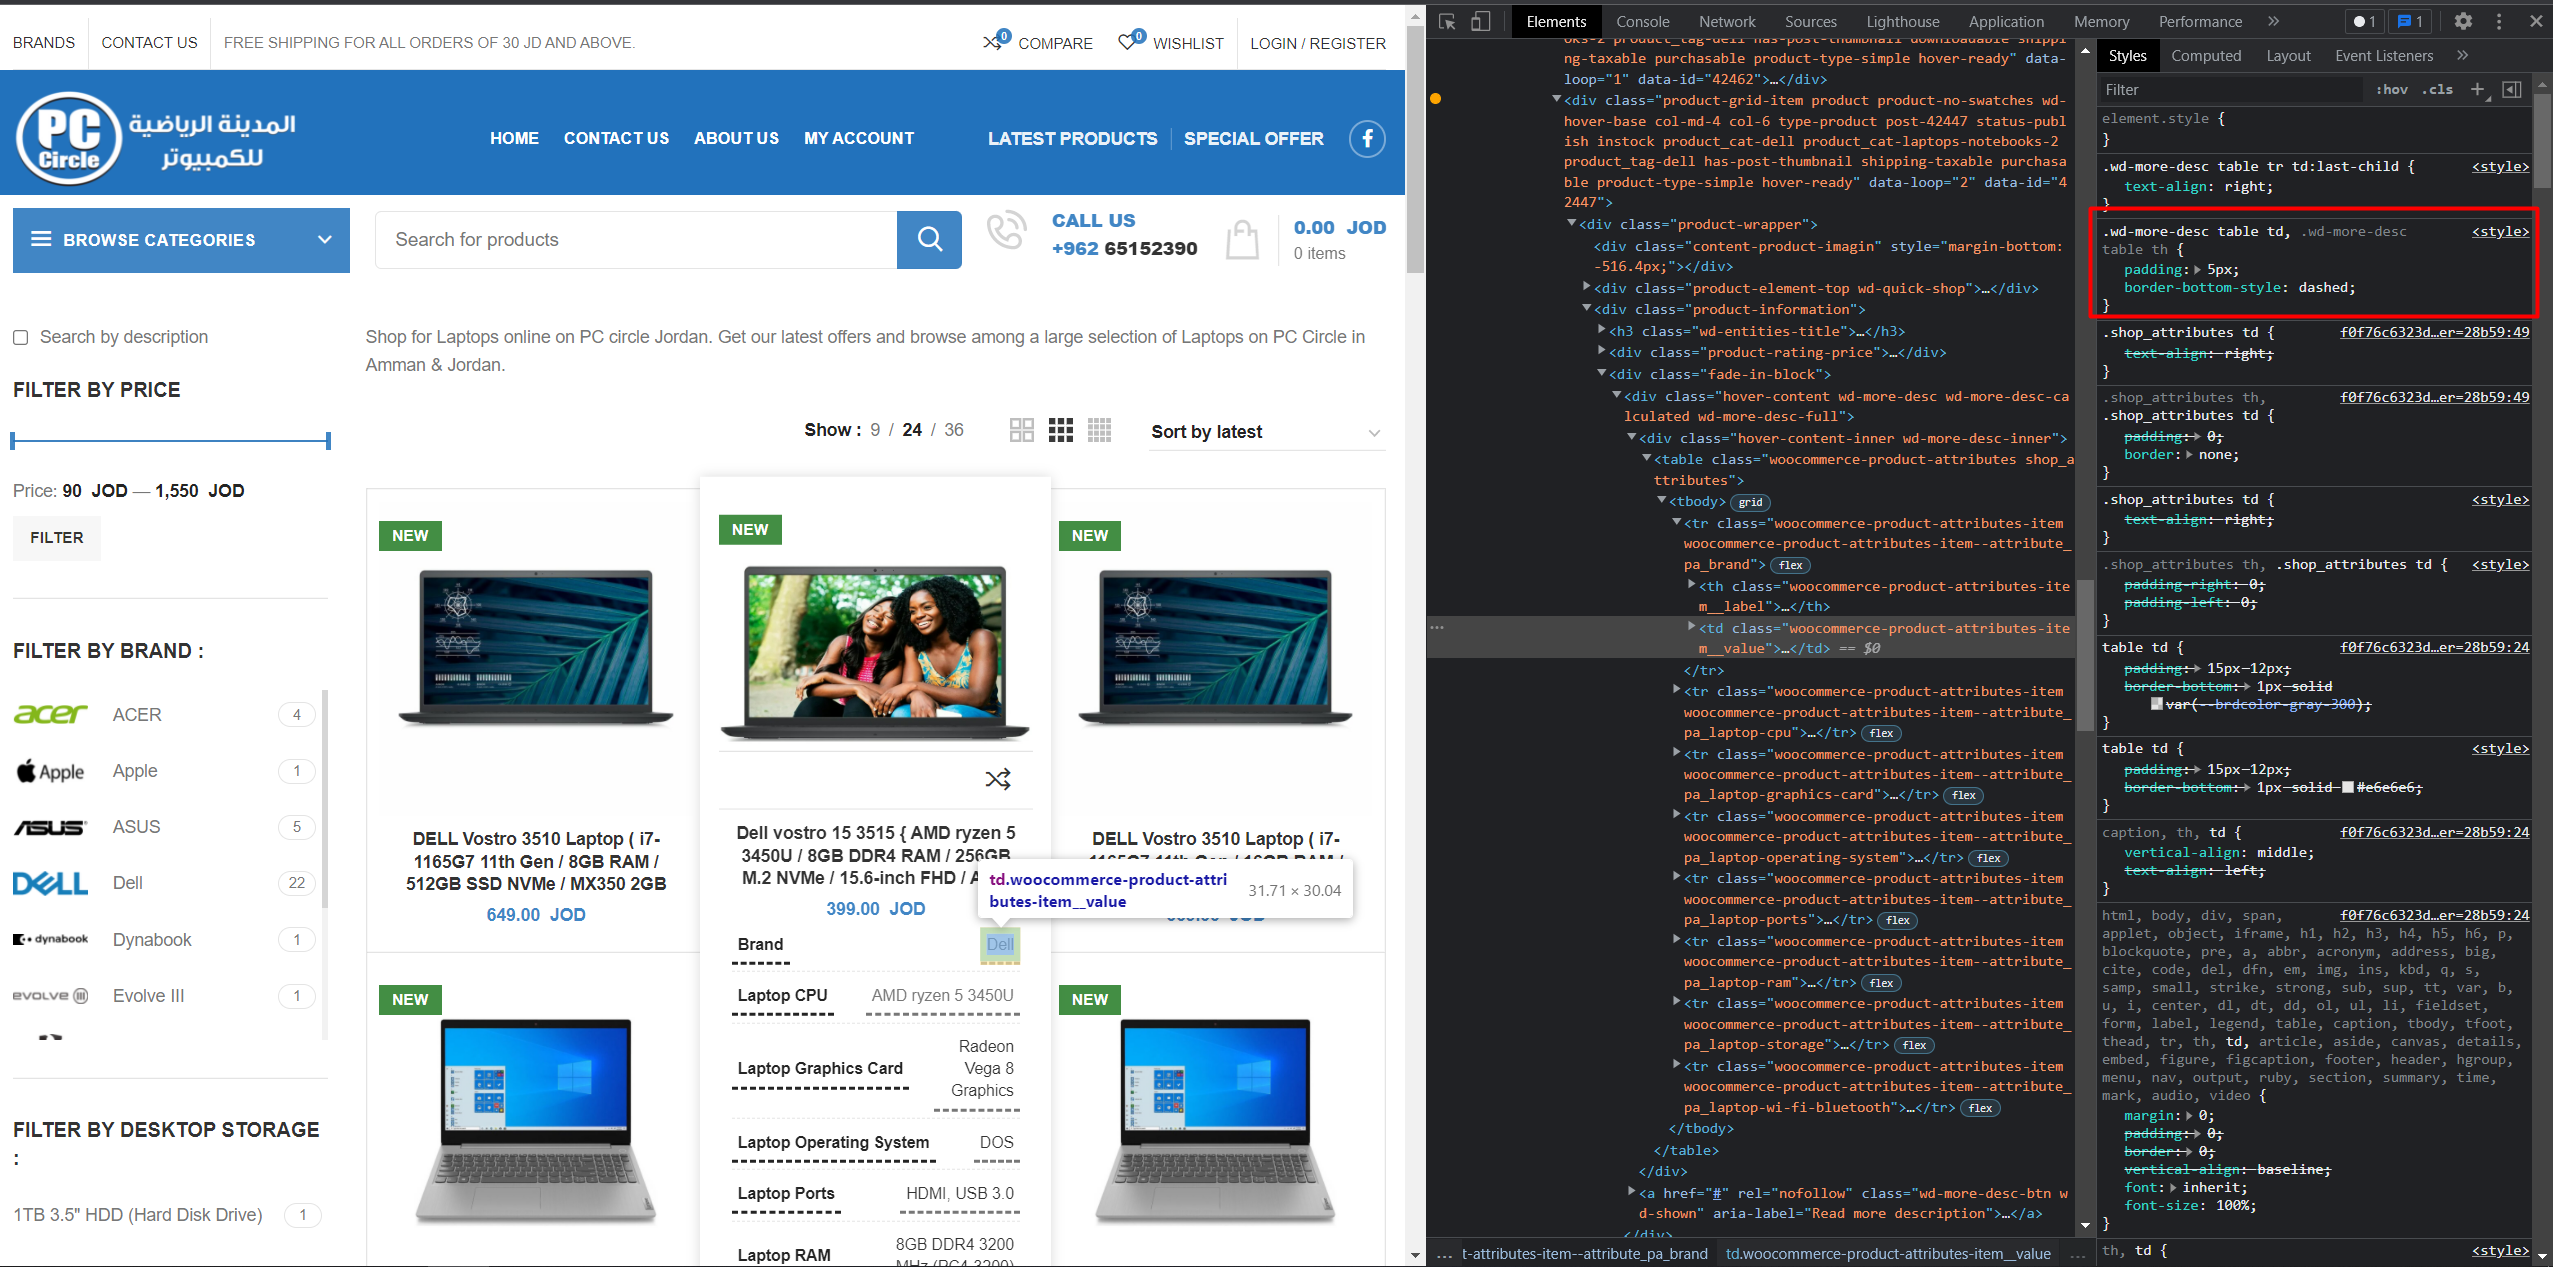Collapse the product-grid-item div node arrow
2553x1267 pixels.
tap(1557, 99)
